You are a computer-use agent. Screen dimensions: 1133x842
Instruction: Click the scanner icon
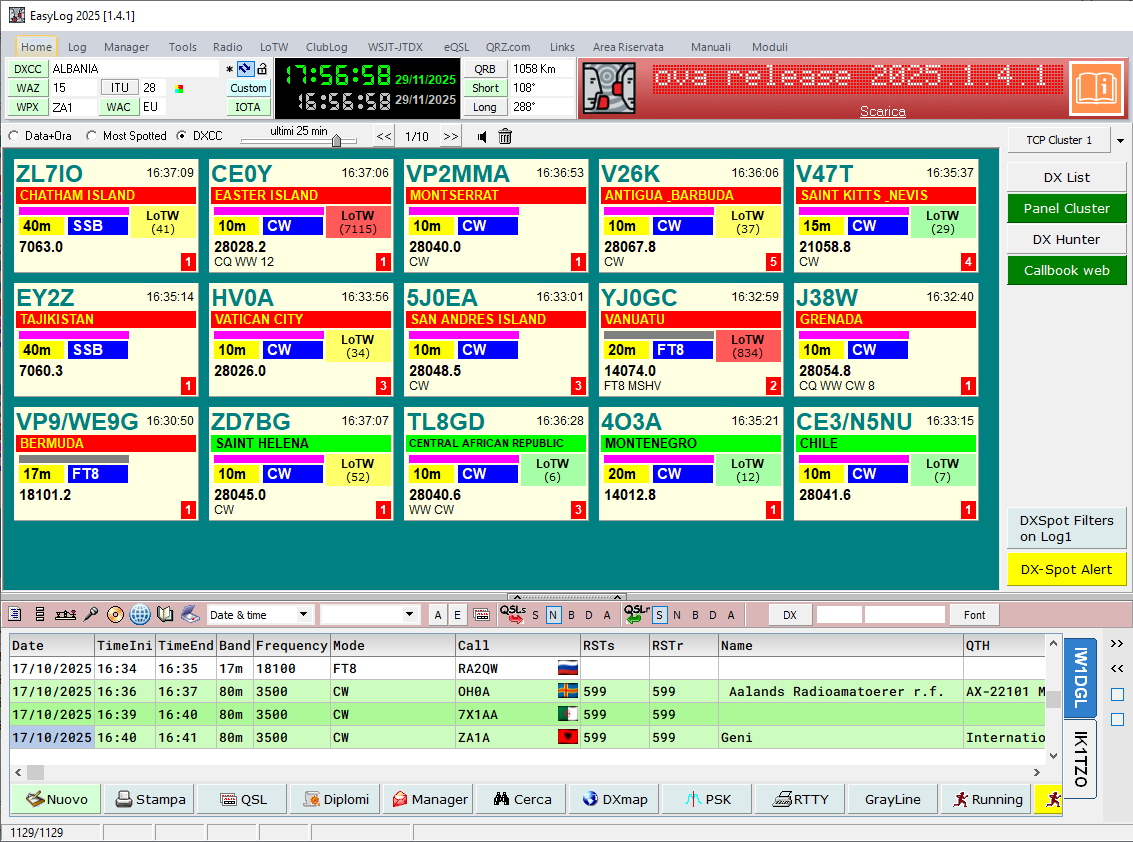pyautogui.click(x=190, y=614)
